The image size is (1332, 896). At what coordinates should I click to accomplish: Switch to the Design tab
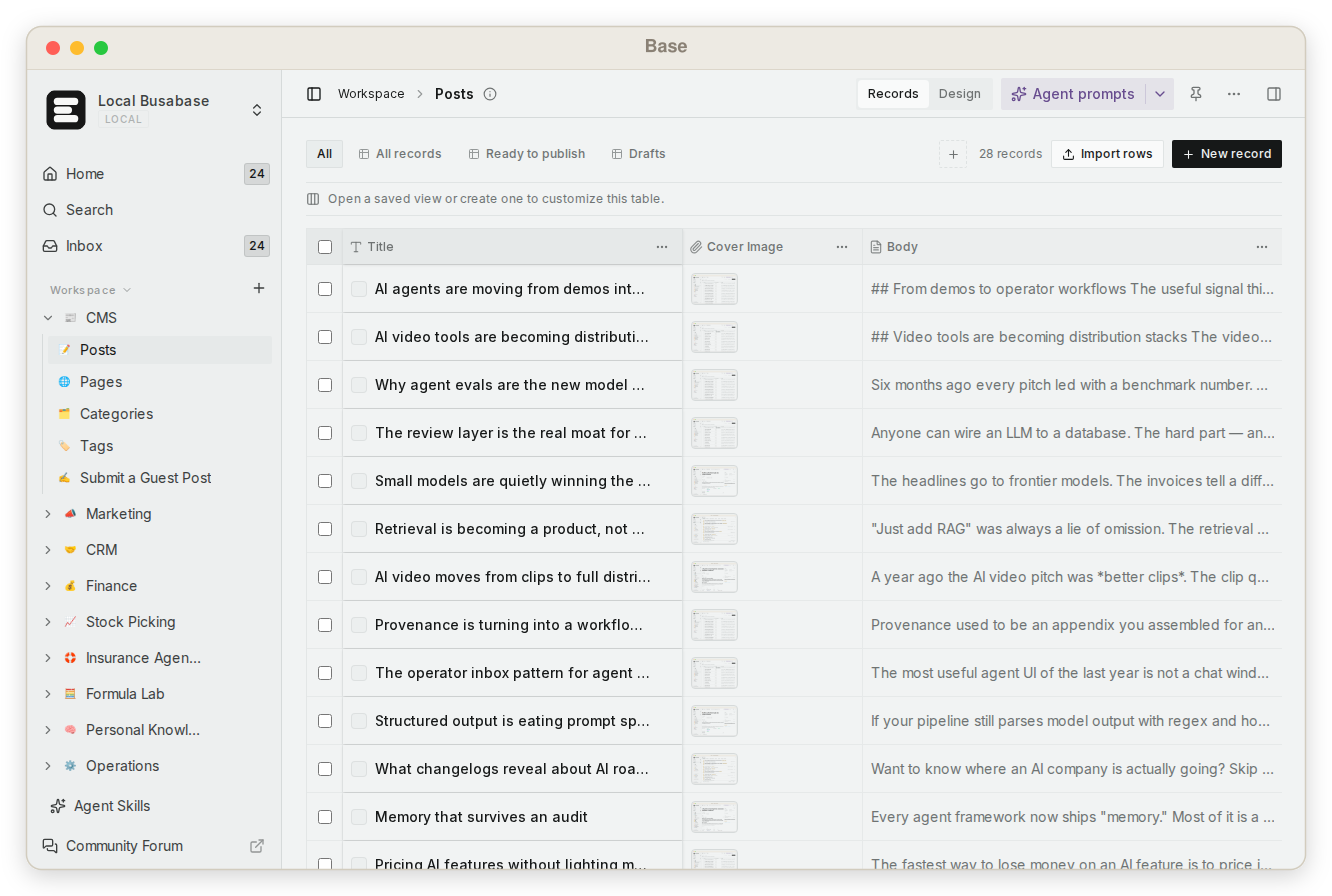(960, 94)
